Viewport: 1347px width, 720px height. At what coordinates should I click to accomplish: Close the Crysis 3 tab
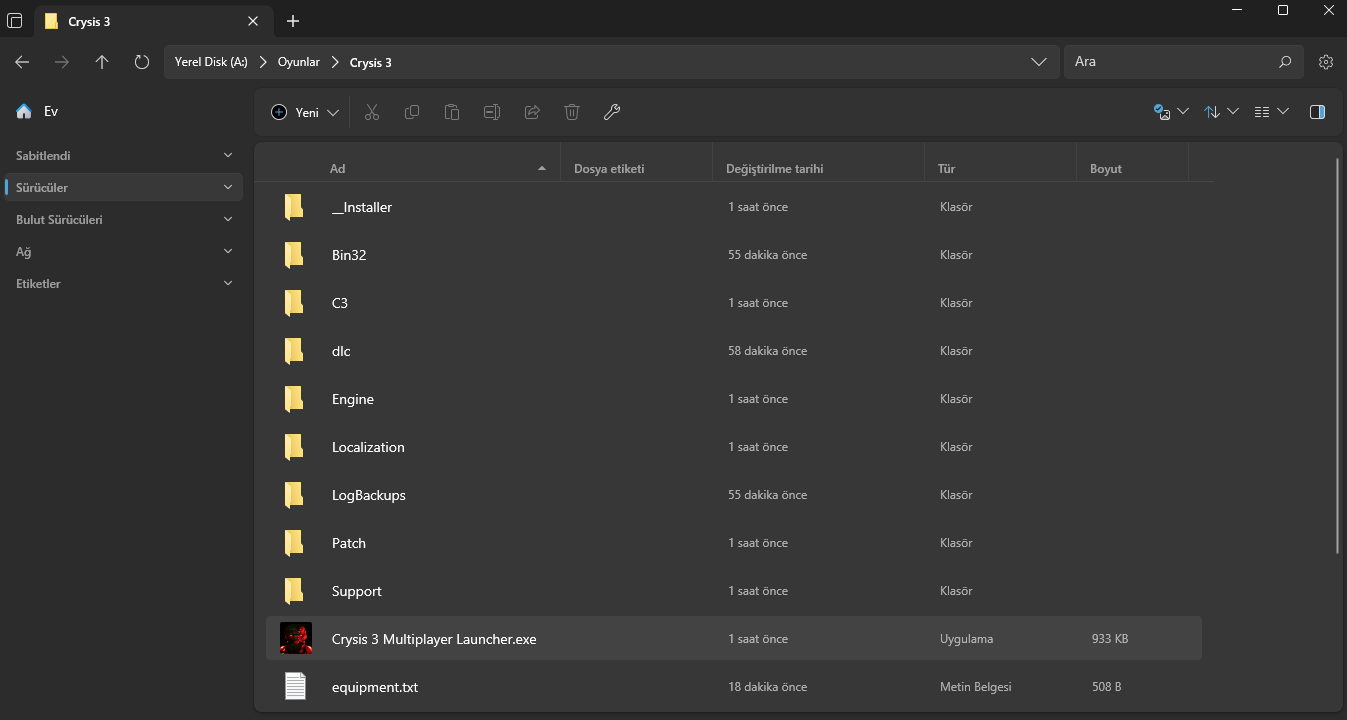253,21
